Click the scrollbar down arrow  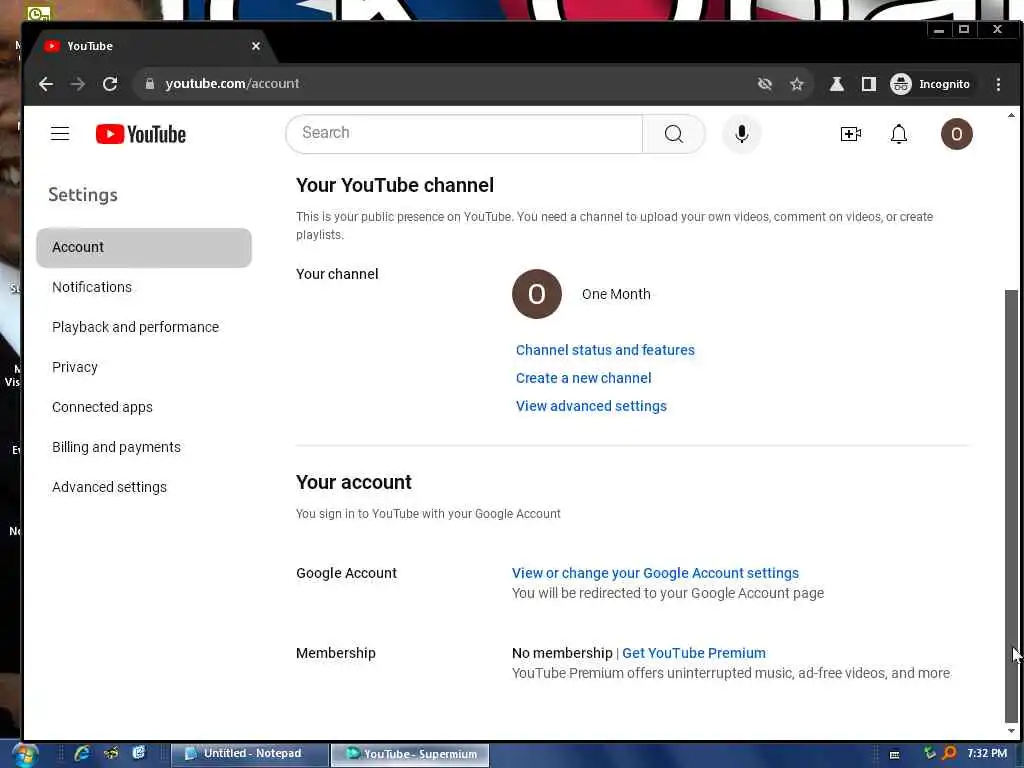(x=1011, y=731)
